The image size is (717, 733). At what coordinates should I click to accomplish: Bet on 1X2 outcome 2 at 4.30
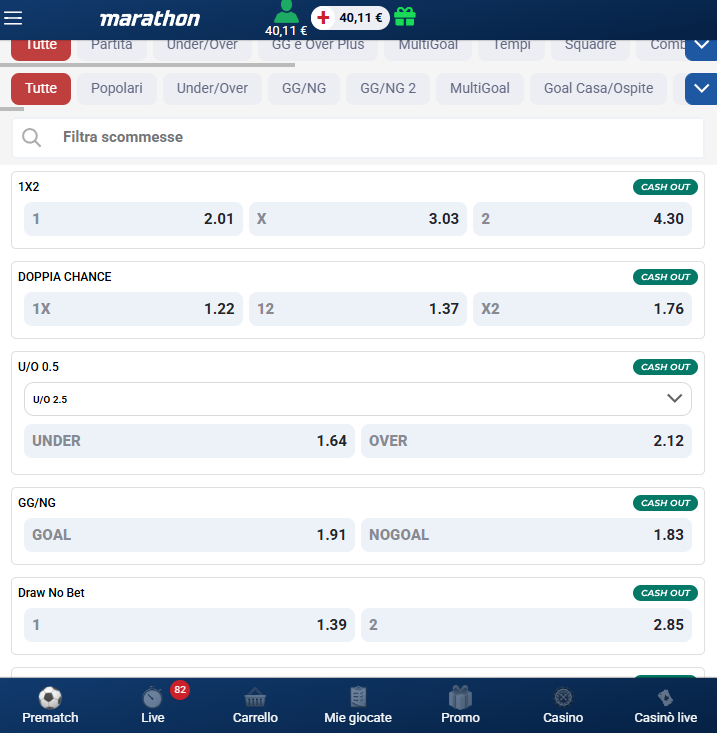click(582, 219)
